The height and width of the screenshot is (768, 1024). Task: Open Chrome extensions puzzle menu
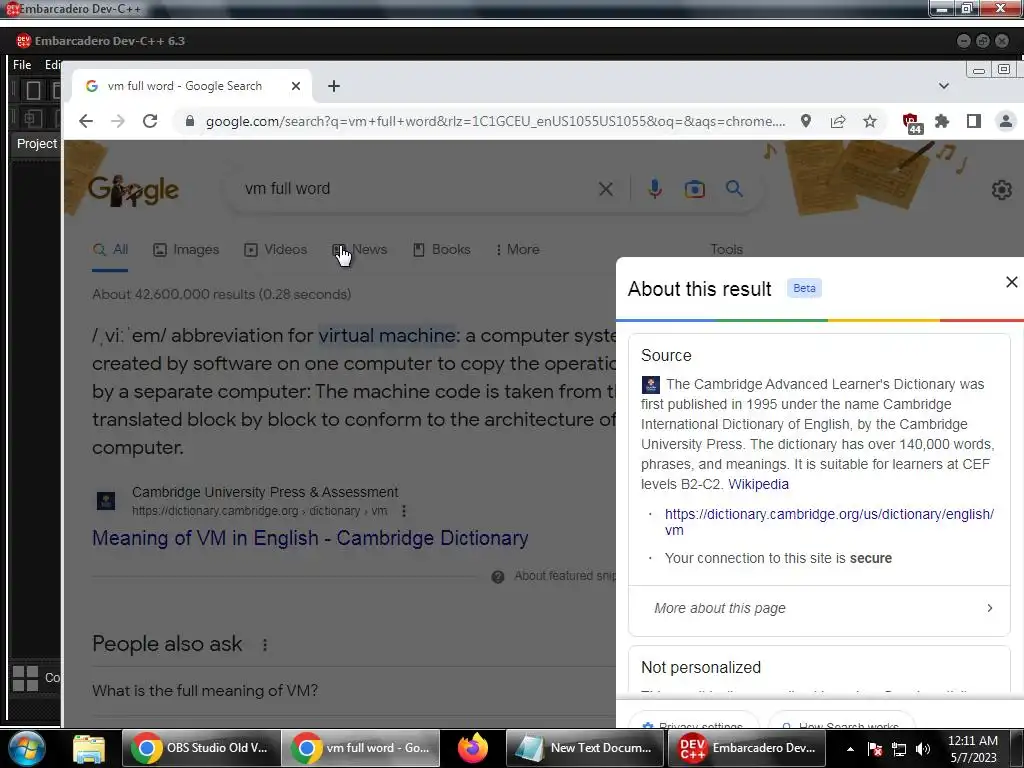pos(942,121)
